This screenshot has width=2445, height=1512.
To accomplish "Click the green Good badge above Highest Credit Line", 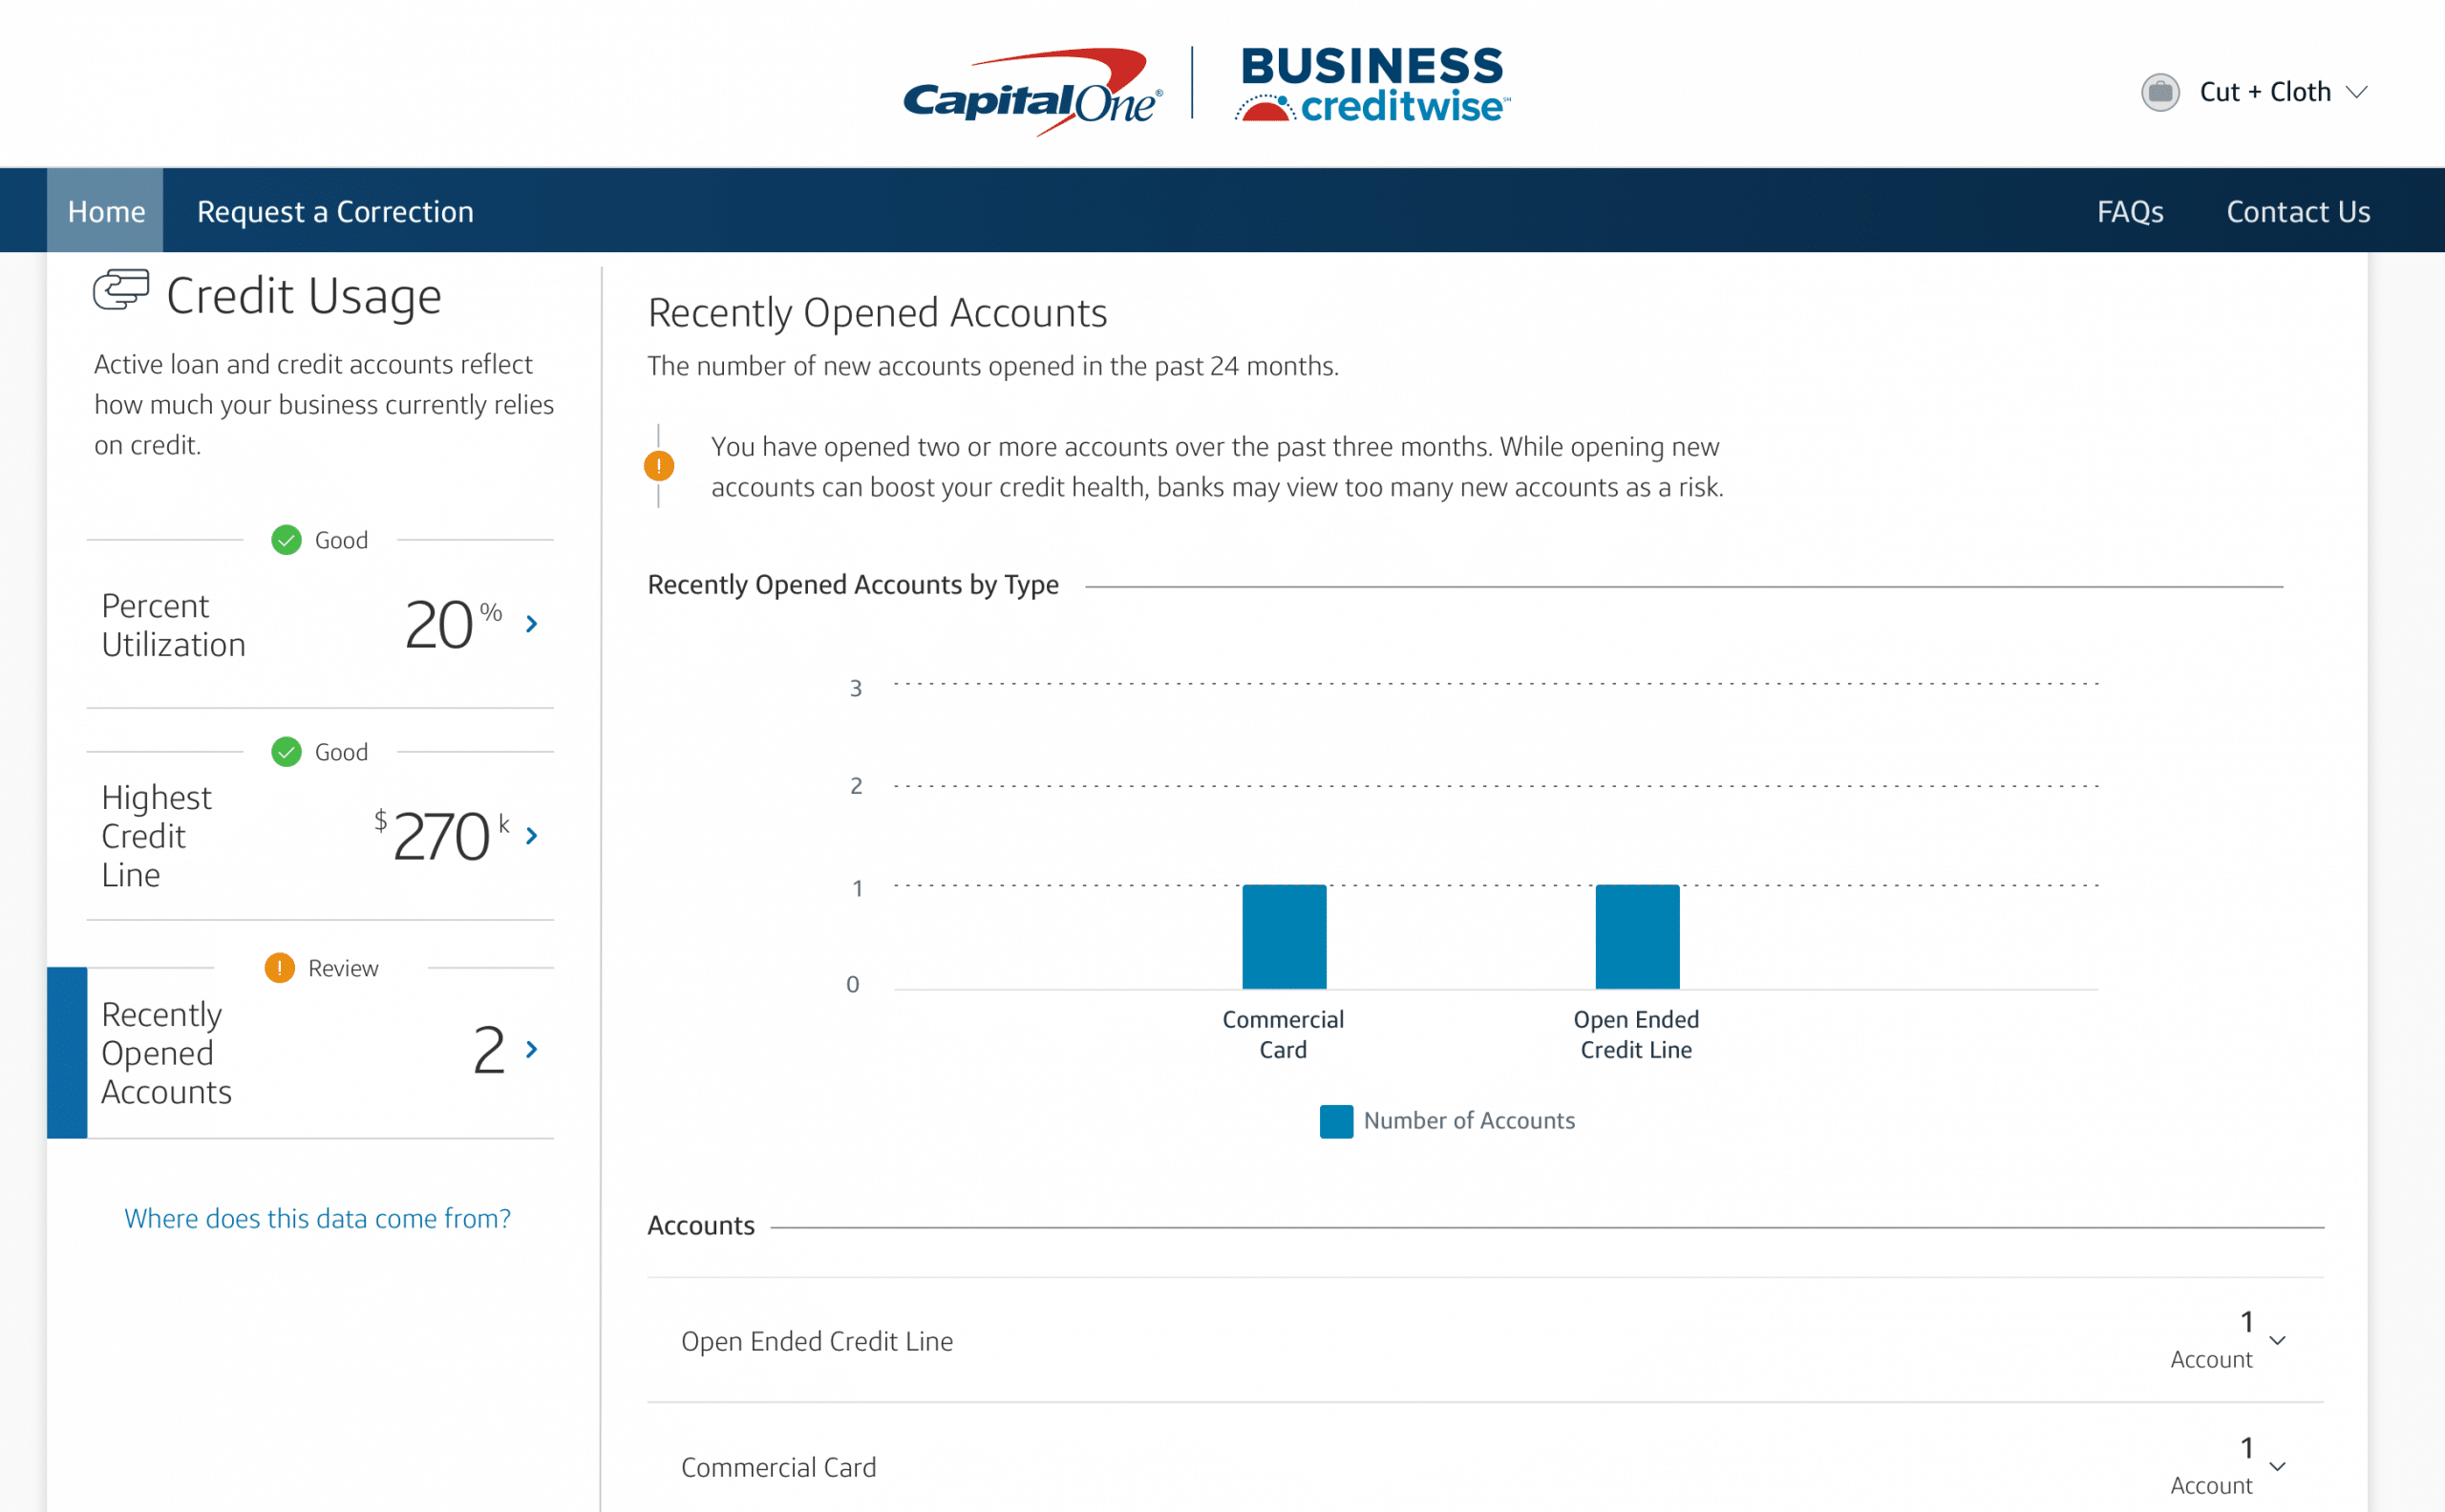I will point(286,752).
